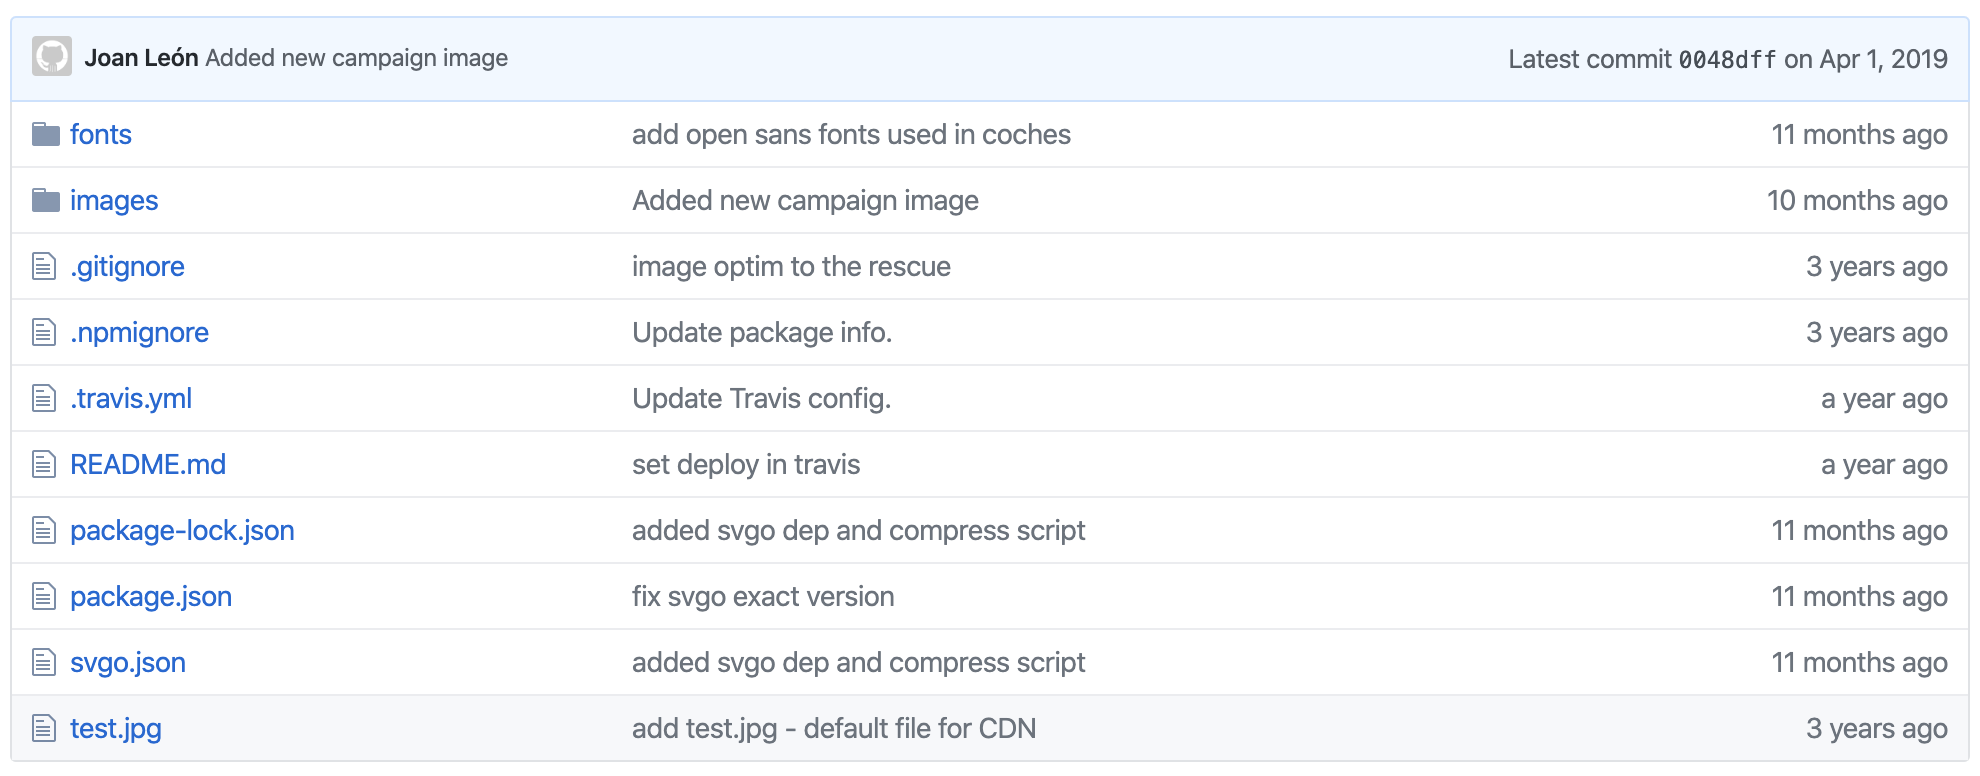1980x776 pixels.
Task: Open commit 'fix svgo exact version'
Action: (763, 596)
